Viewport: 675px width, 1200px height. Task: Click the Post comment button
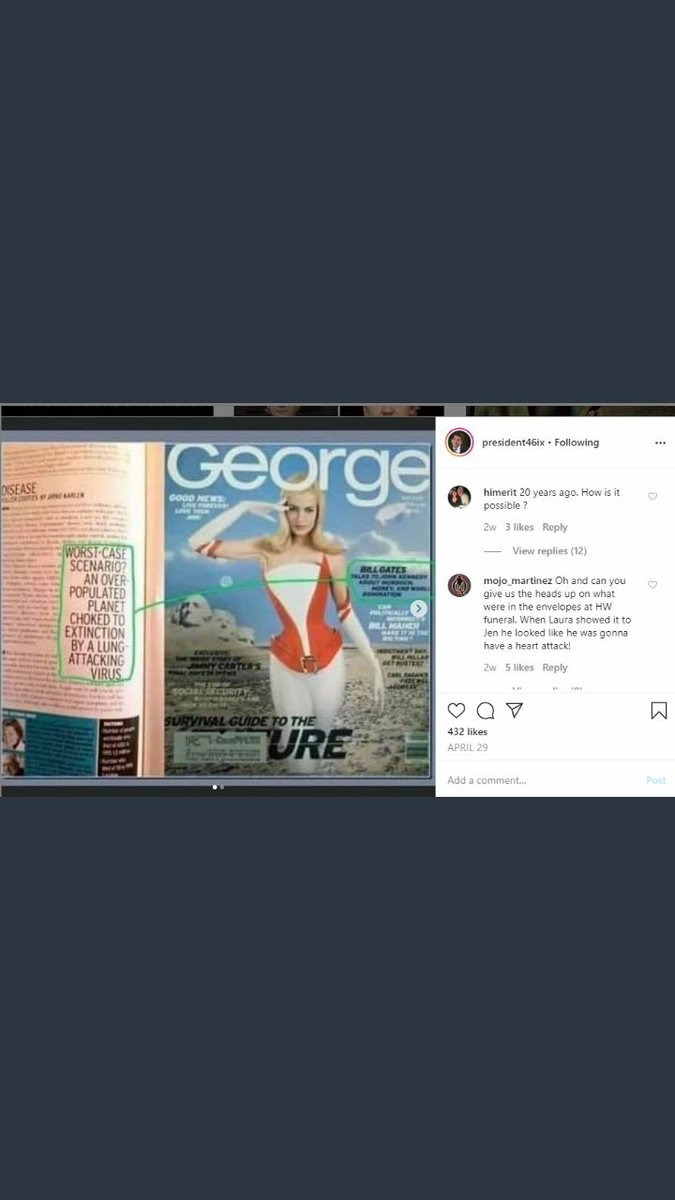pos(656,780)
